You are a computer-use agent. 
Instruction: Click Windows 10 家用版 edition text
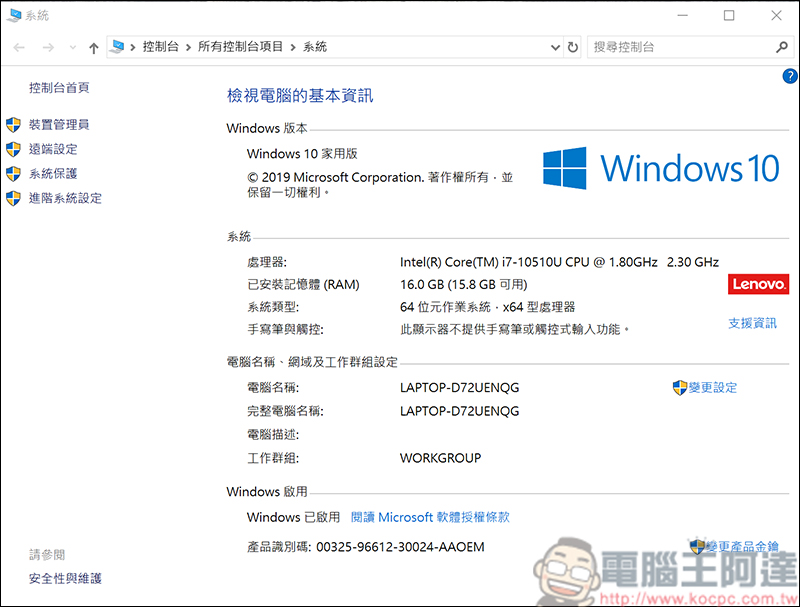[x=302, y=154]
